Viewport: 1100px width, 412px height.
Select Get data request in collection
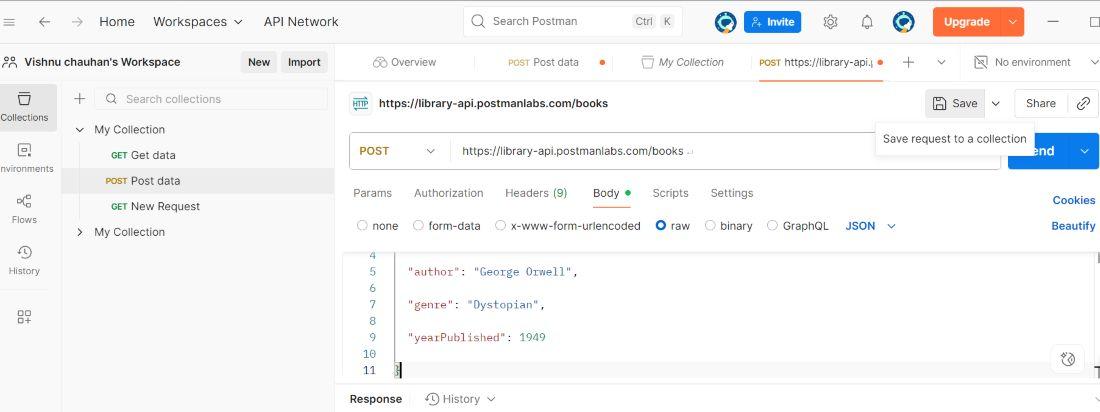click(x=152, y=155)
